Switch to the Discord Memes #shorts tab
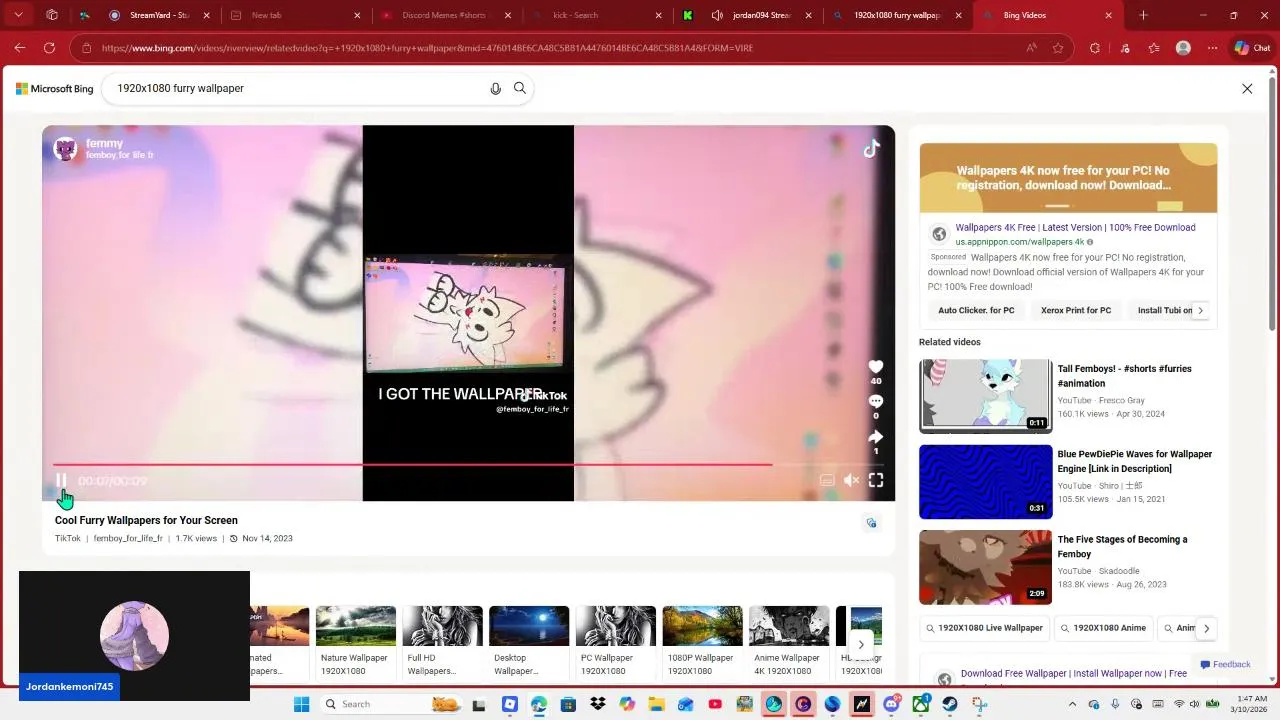This screenshot has height=720, width=1280. click(445, 15)
